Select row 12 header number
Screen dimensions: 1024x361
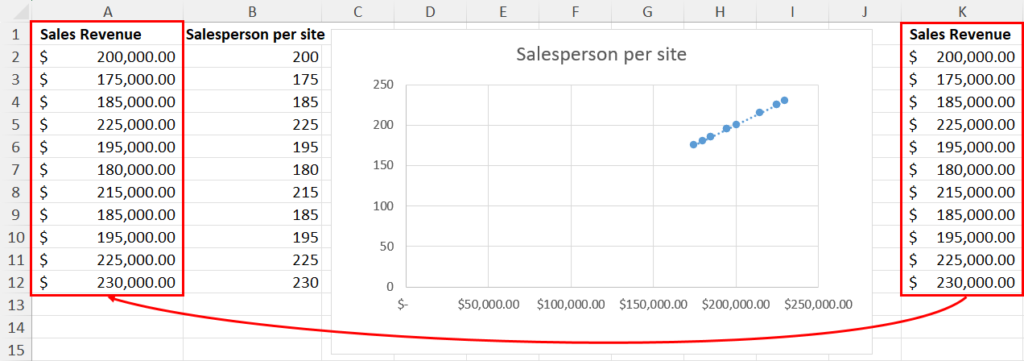[x=16, y=283]
